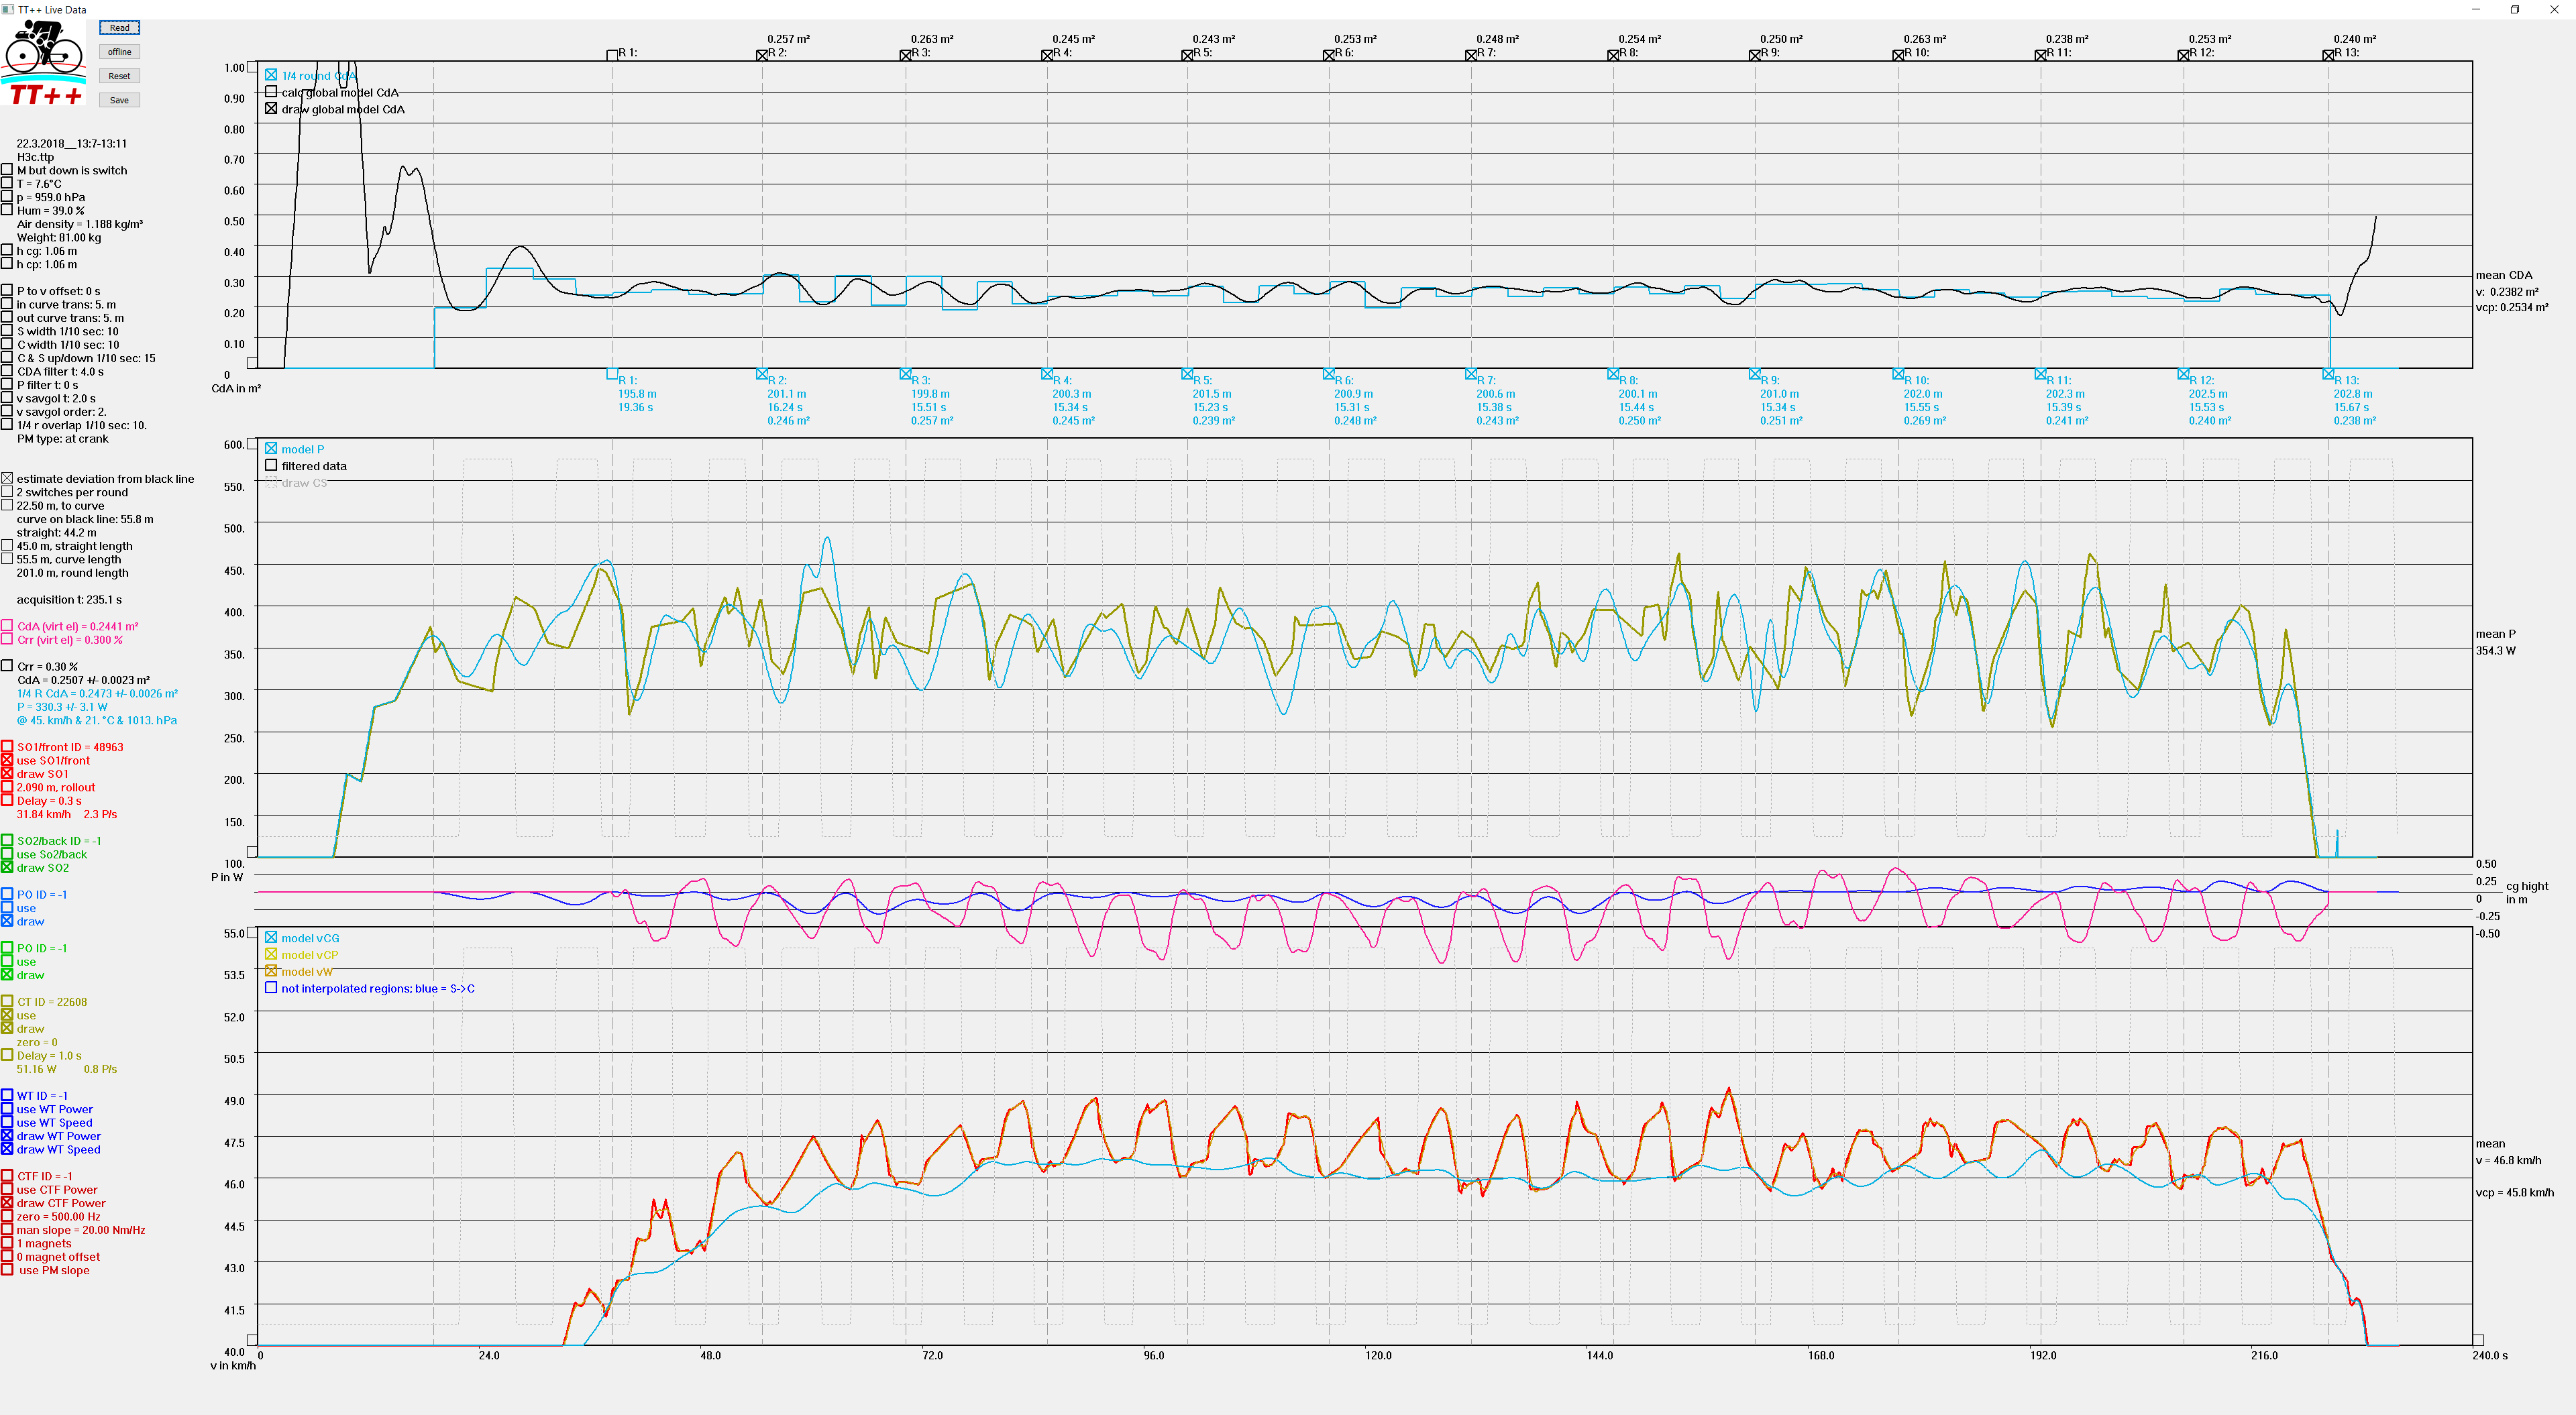Toggle the model vCG checkbox
The height and width of the screenshot is (1415, 2576).
point(271,938)
